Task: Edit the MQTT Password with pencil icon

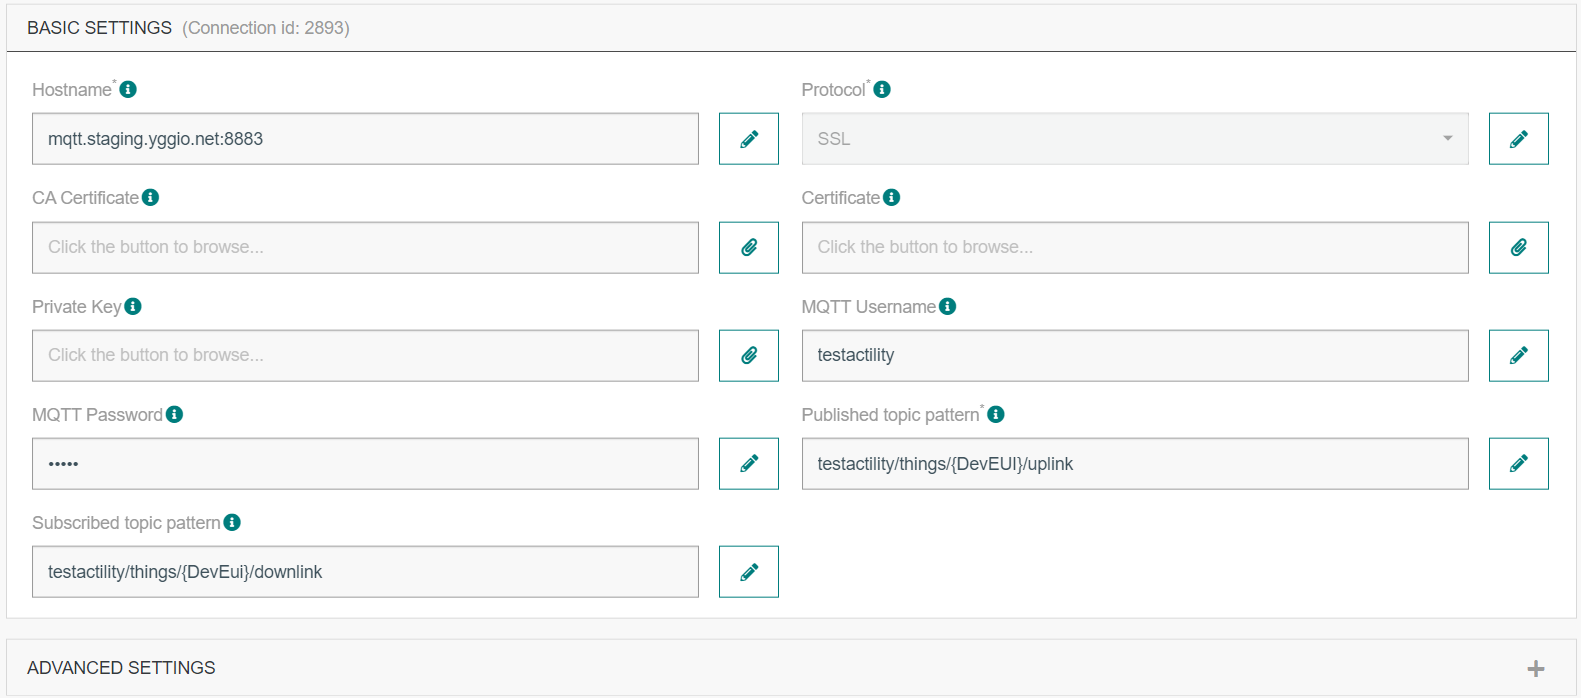Action: [x=748, y=463]
